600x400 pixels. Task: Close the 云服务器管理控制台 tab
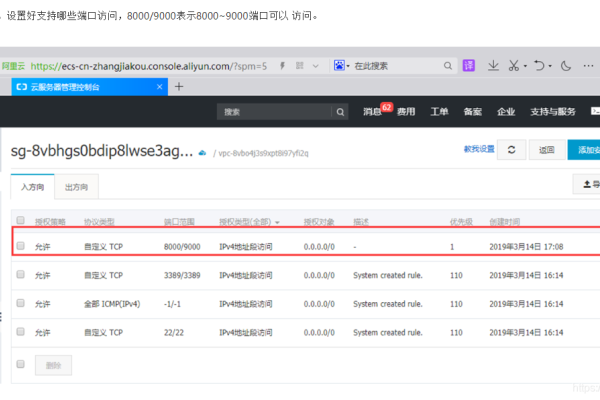tap(160, 87)
